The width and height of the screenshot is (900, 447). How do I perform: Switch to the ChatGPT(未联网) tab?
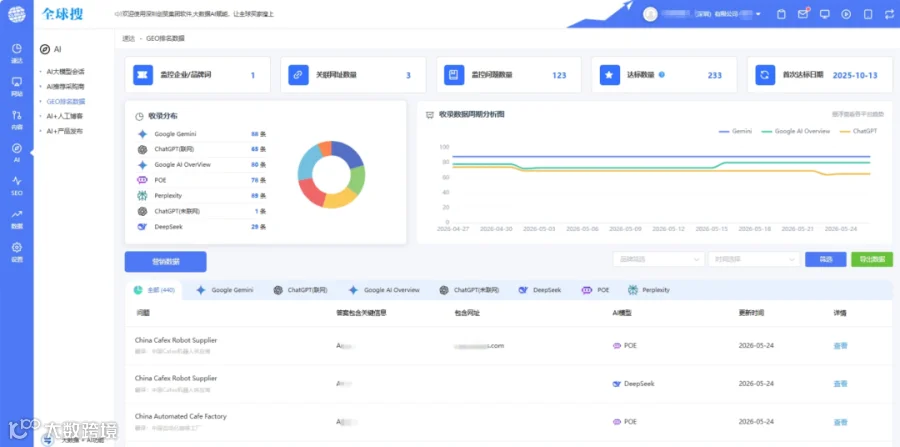[469, 290]
